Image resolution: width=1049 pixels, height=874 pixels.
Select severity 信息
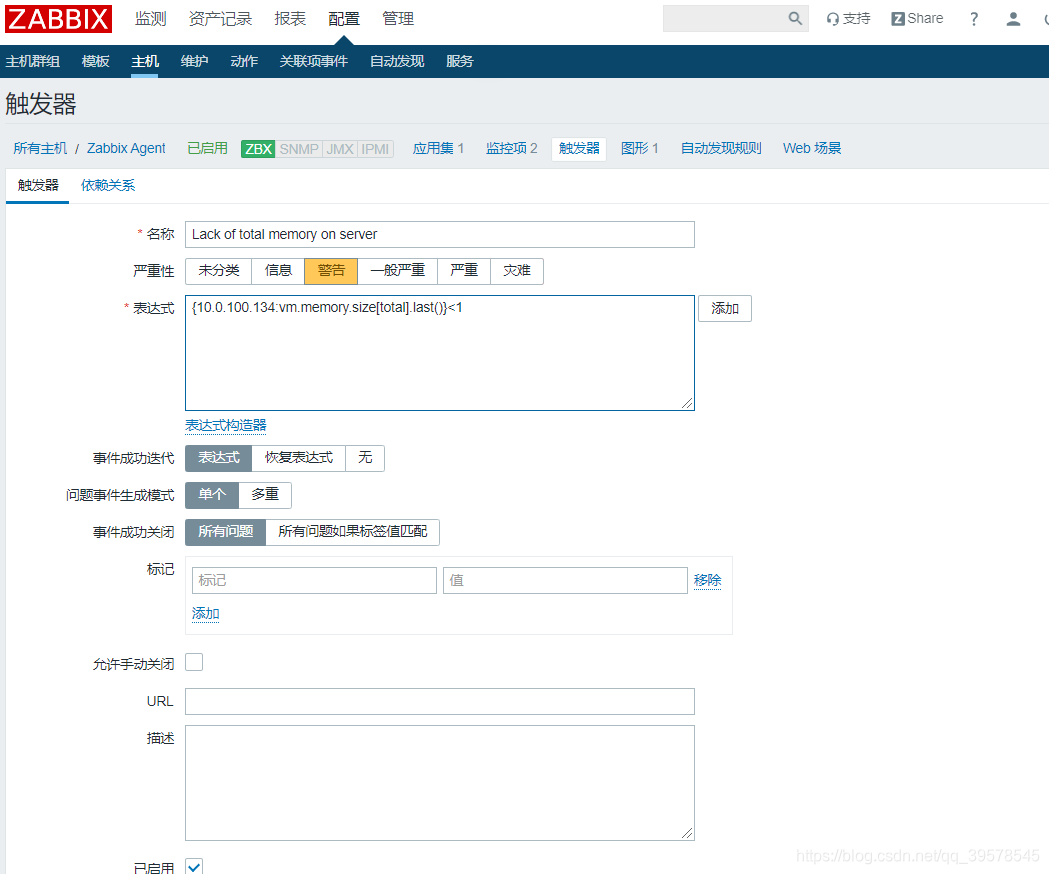click(278, 271)
